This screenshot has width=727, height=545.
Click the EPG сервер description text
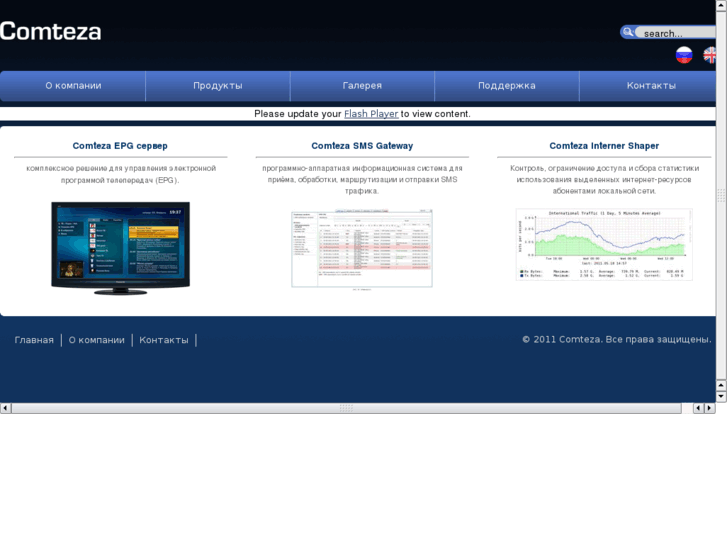pos(121,174)
